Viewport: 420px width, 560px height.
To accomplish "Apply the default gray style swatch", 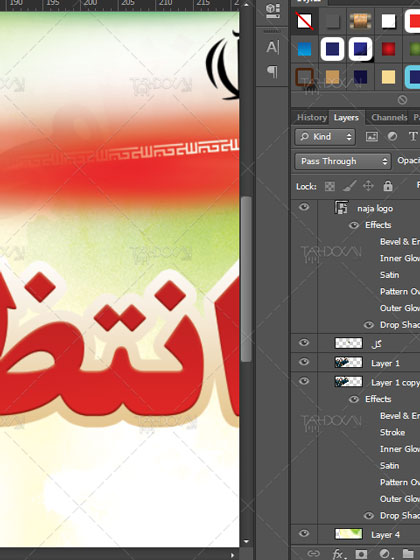I will click(332, 21).
